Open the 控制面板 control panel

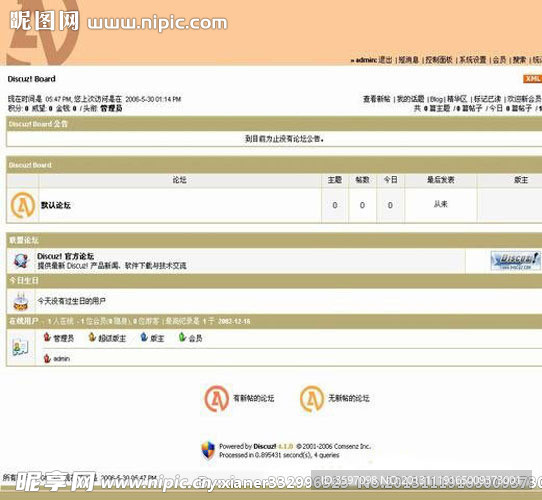coord(439,60)
